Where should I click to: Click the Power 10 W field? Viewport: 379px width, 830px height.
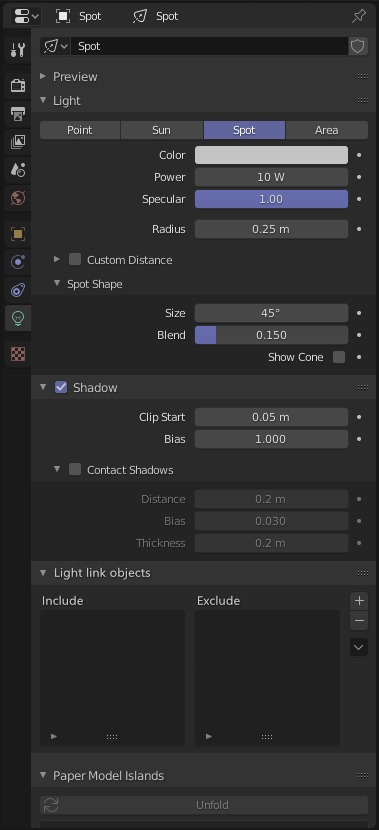[271, 177]
